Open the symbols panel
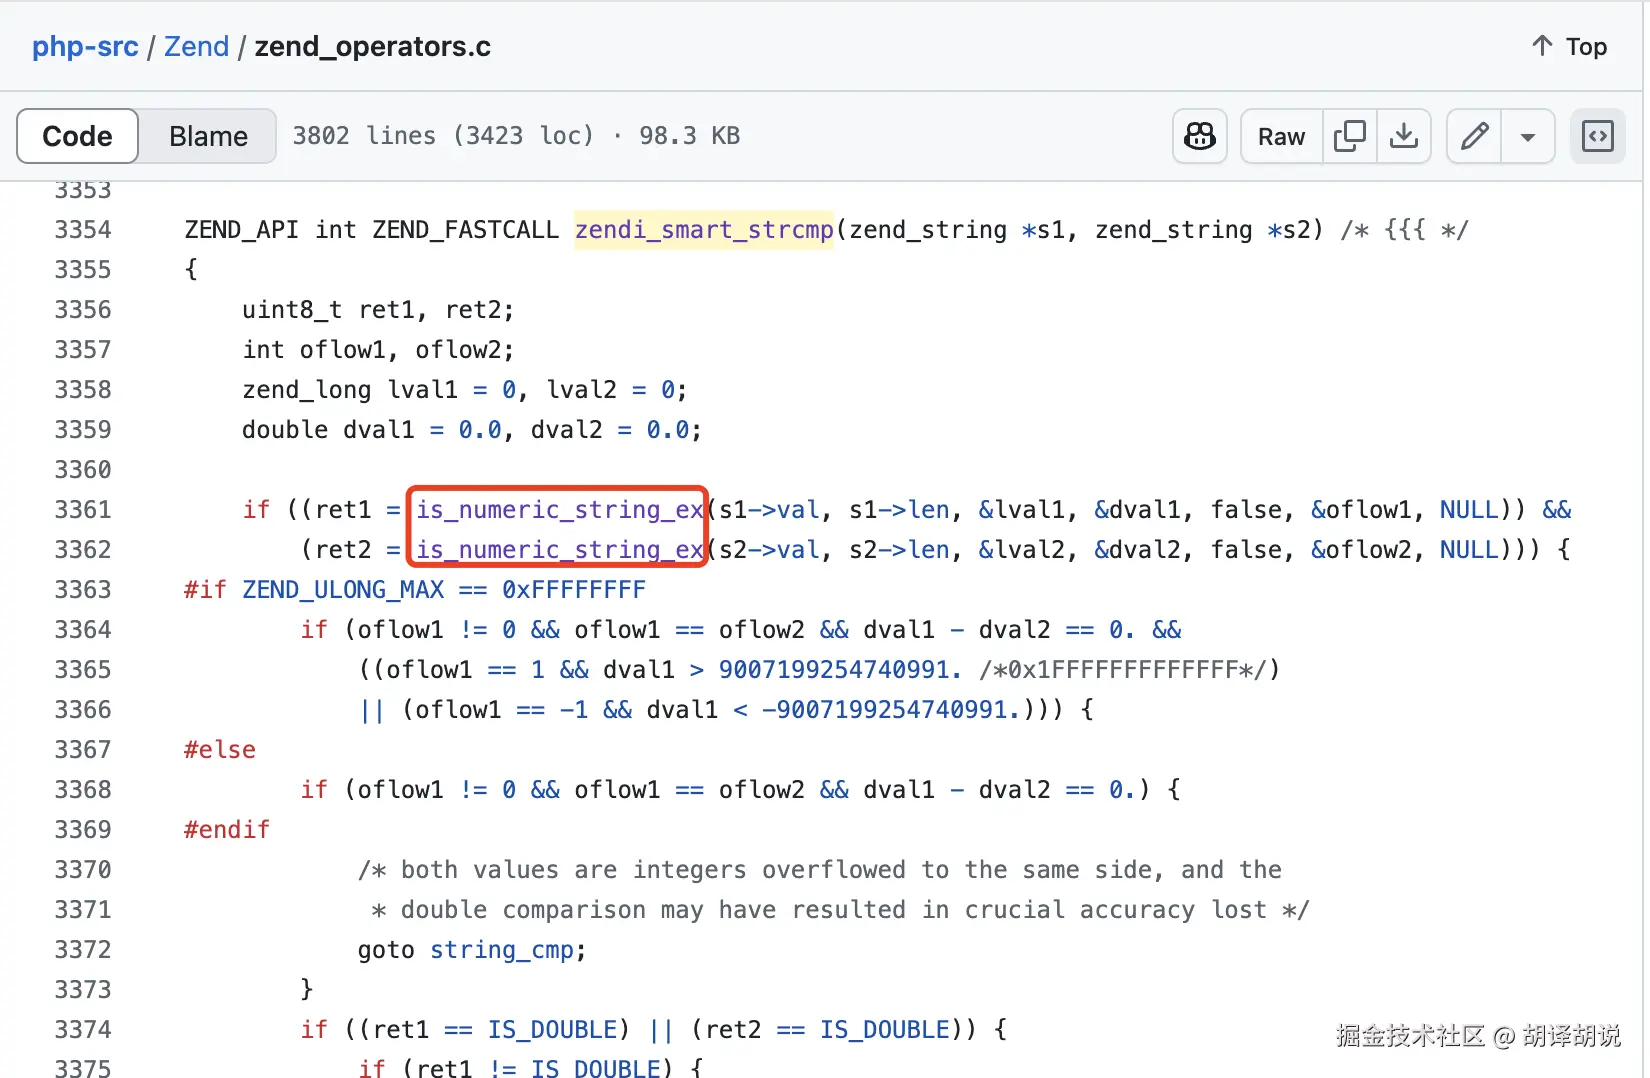The height and width of the screenshot is (1078, 1650). (x=1598, y=136)
